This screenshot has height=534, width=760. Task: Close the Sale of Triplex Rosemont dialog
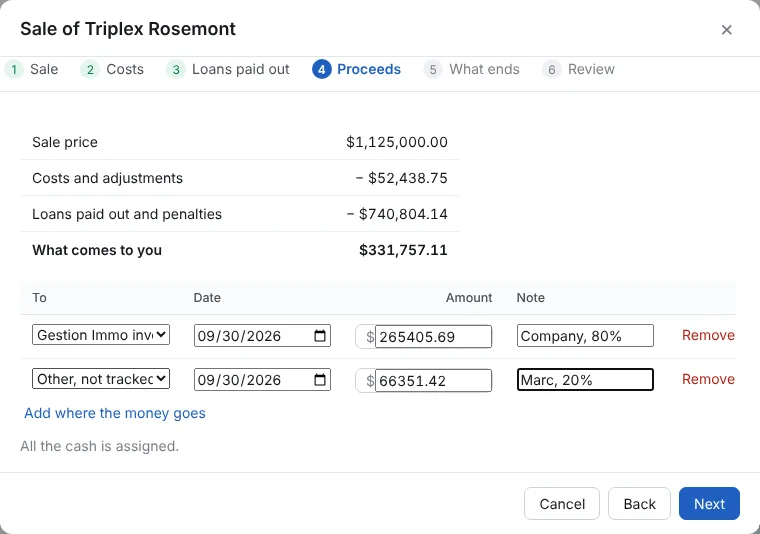coord(726,30)
